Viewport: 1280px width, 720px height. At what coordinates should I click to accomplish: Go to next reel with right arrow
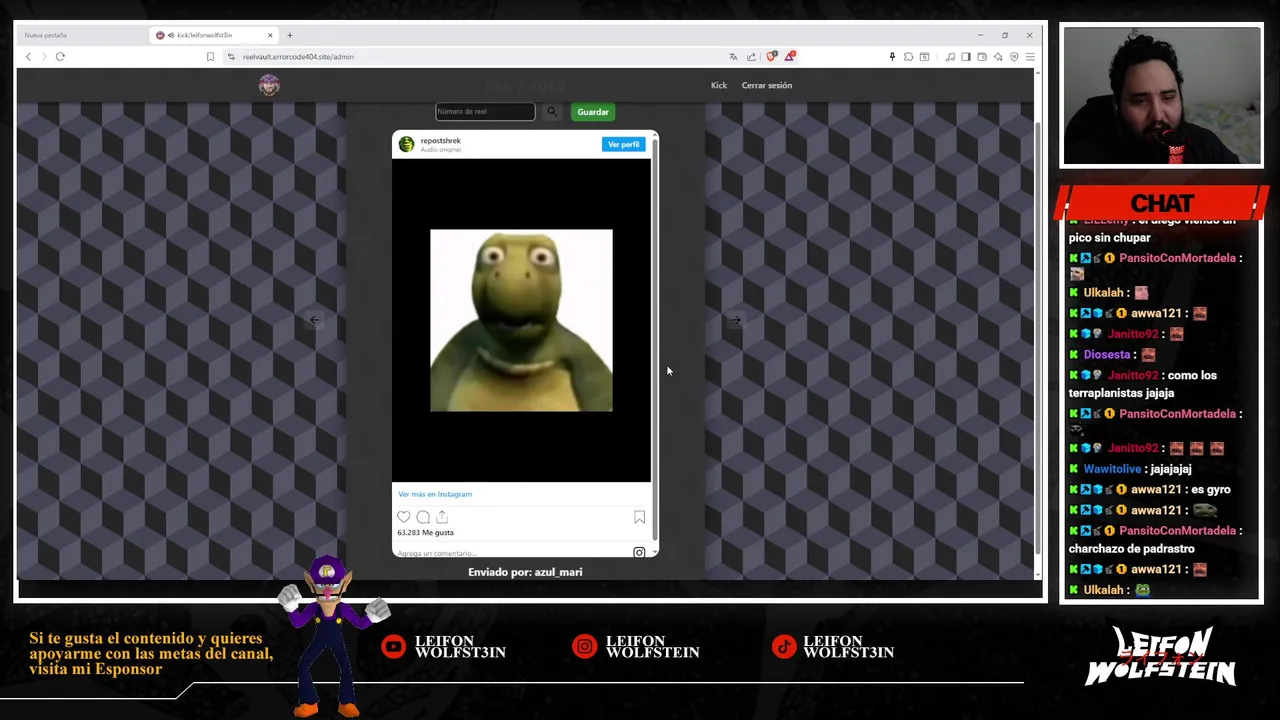736,320
